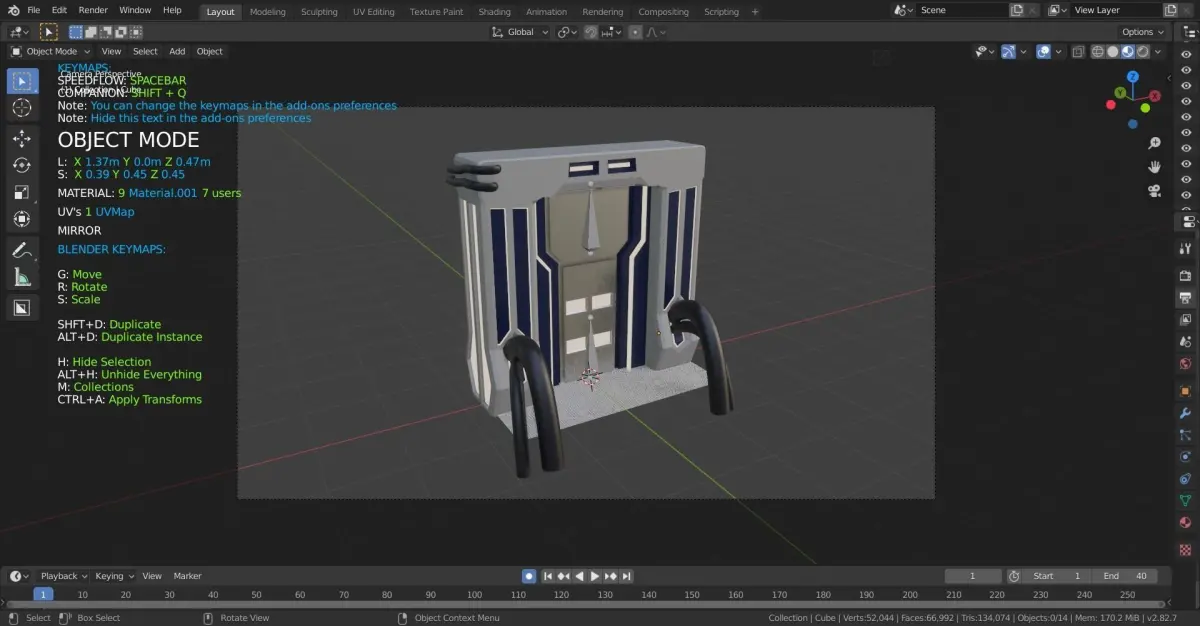
Task: Select the Scale tool icon
Action: tap(22, 192)
